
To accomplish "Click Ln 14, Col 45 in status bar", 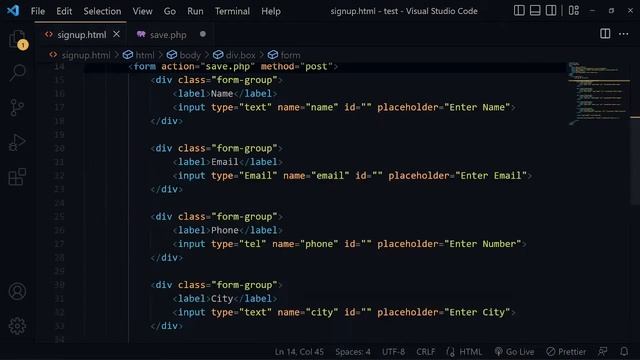I will coord(299,351).
